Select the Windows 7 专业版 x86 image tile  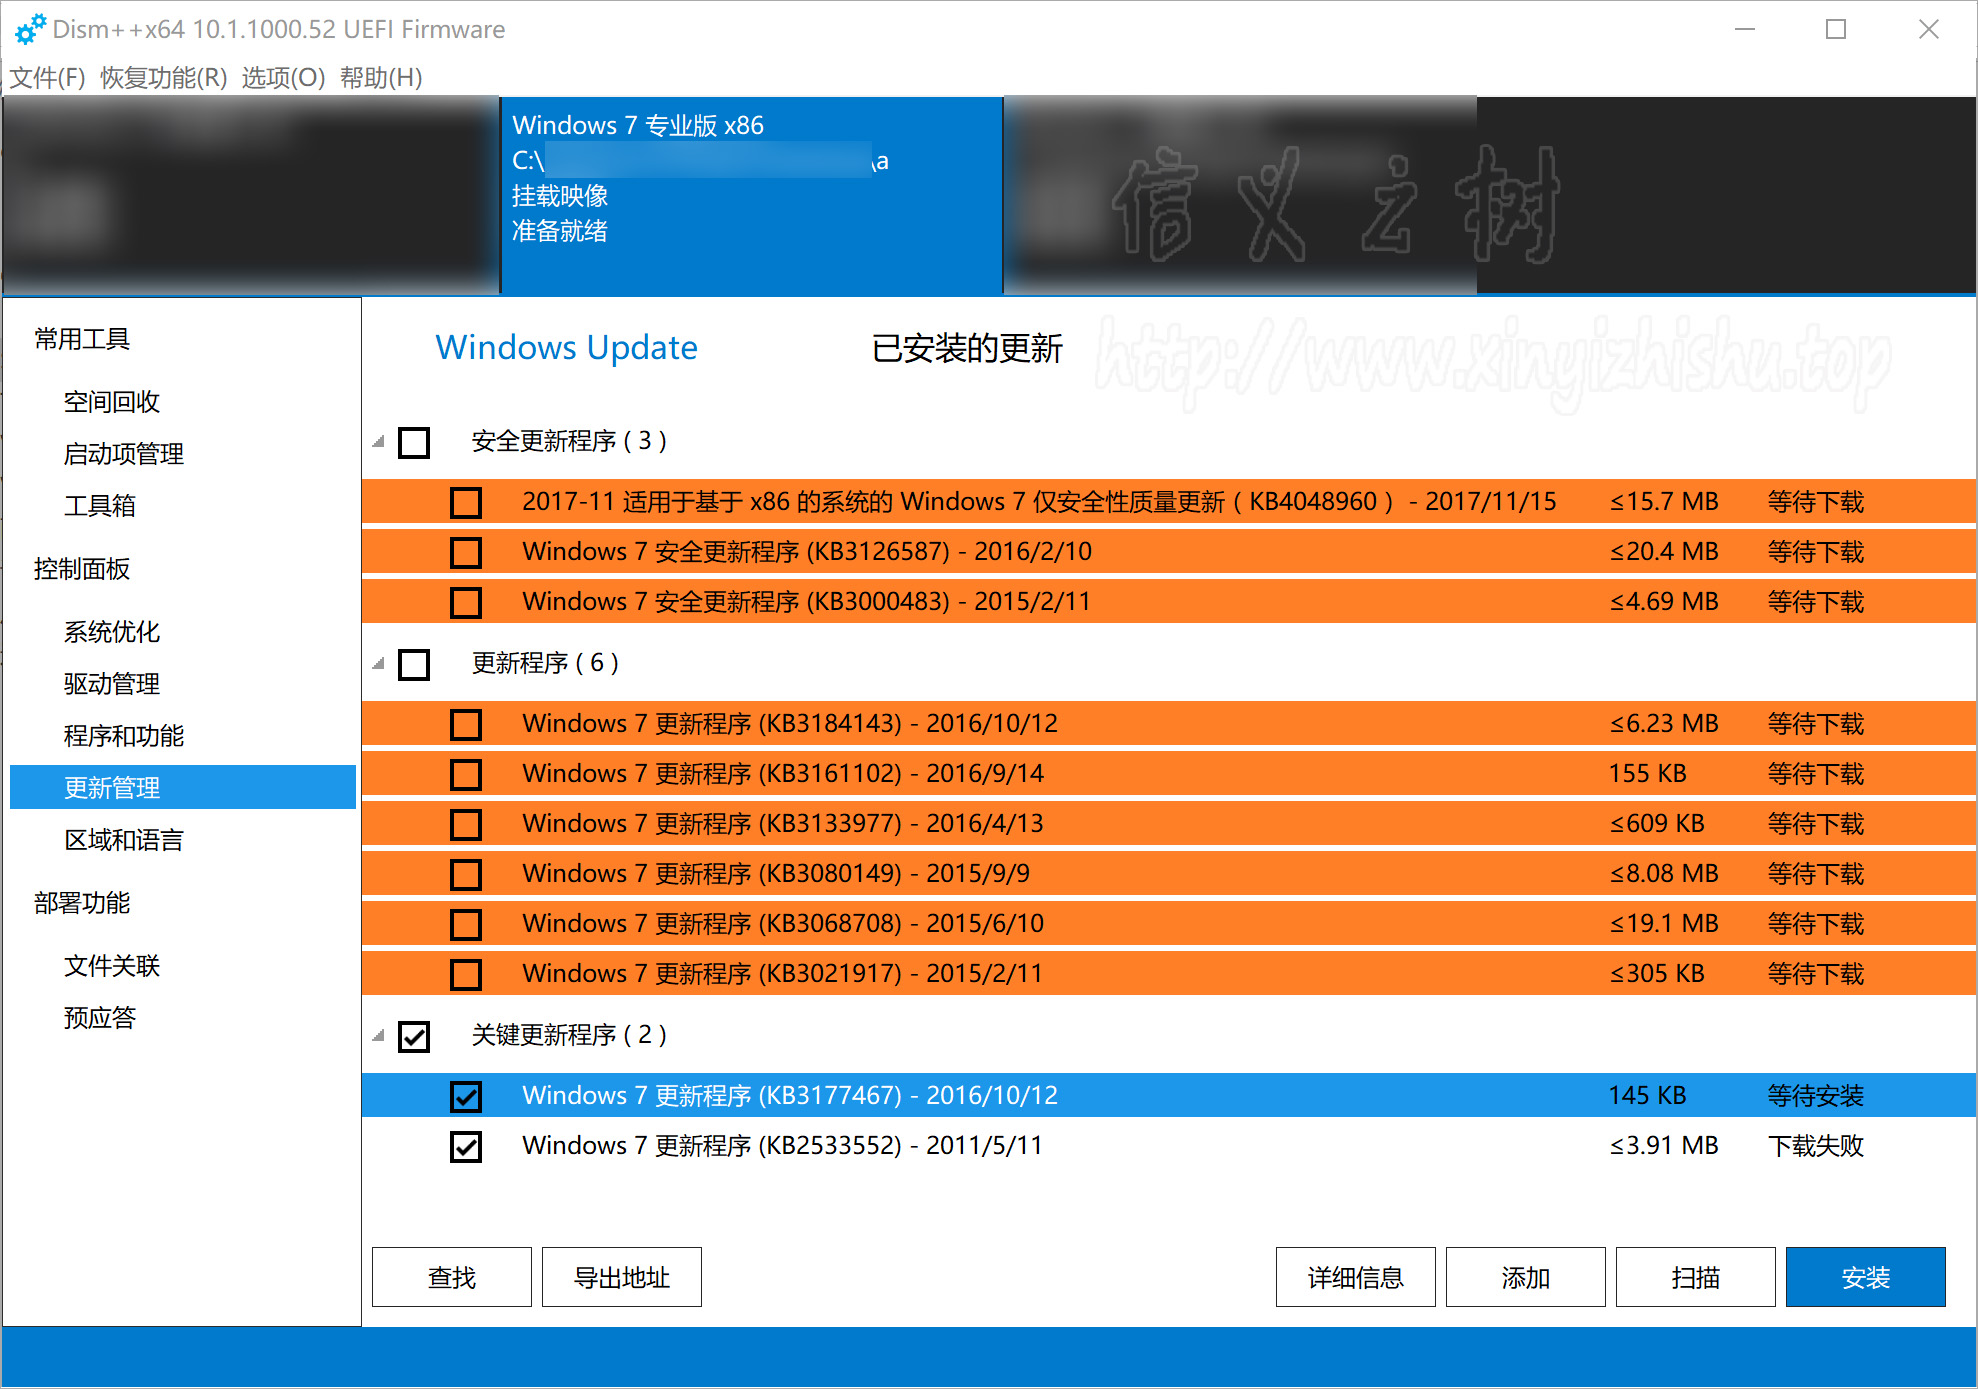751,195
